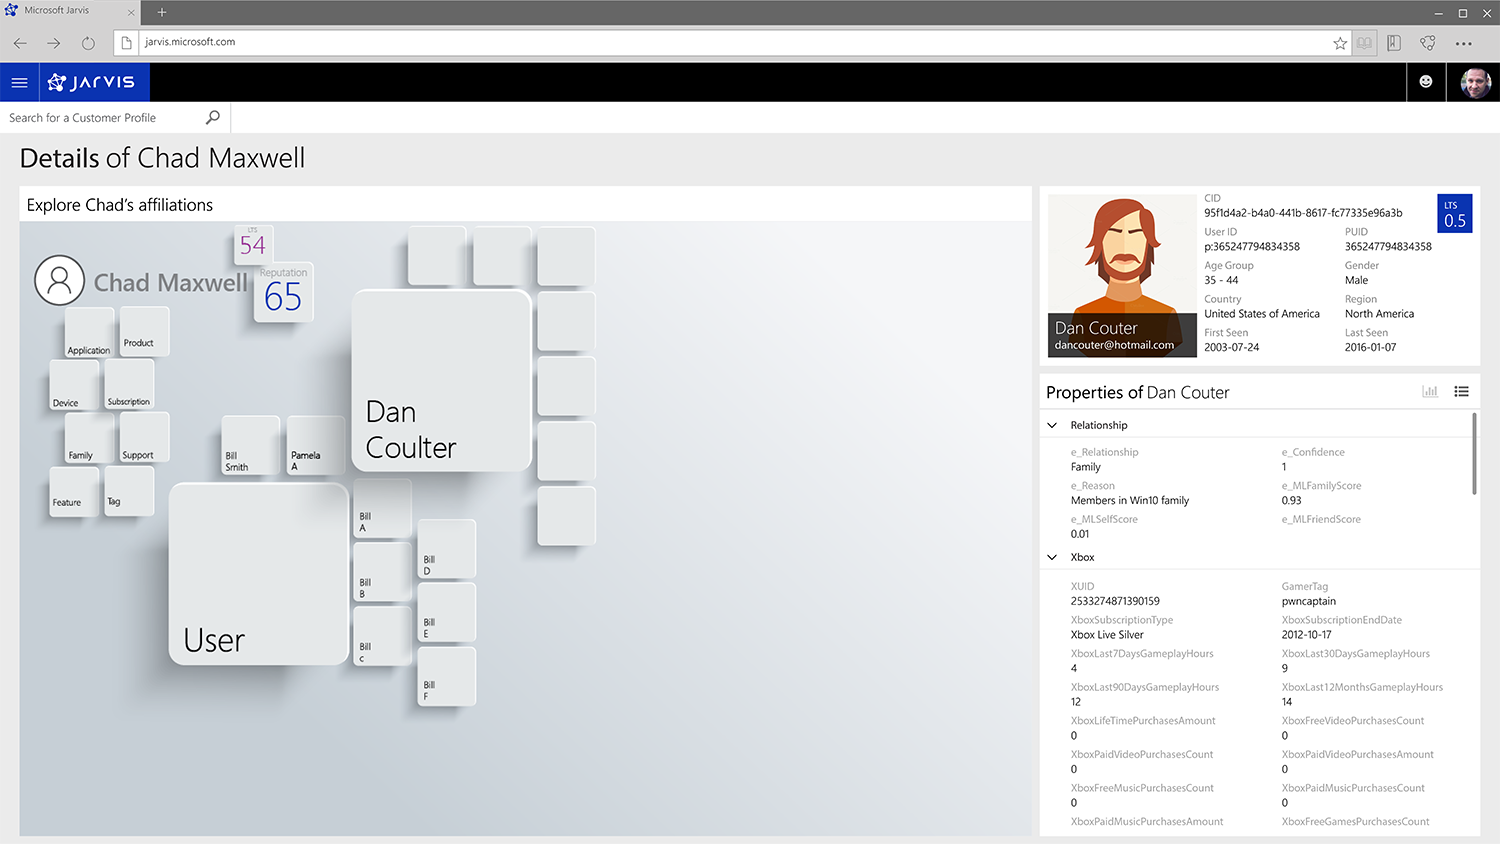The image size is (1500, 844).
Task: Click 'Members in Win10 family' text
Action: 1130,501
